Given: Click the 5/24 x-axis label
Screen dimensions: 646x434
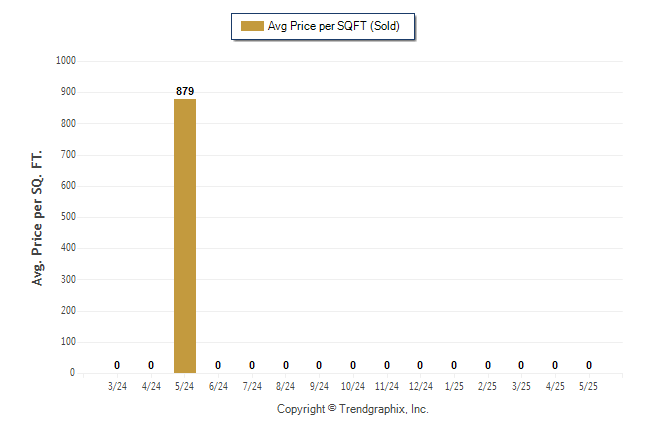Looking at the screenshot, I should point(185,386).
